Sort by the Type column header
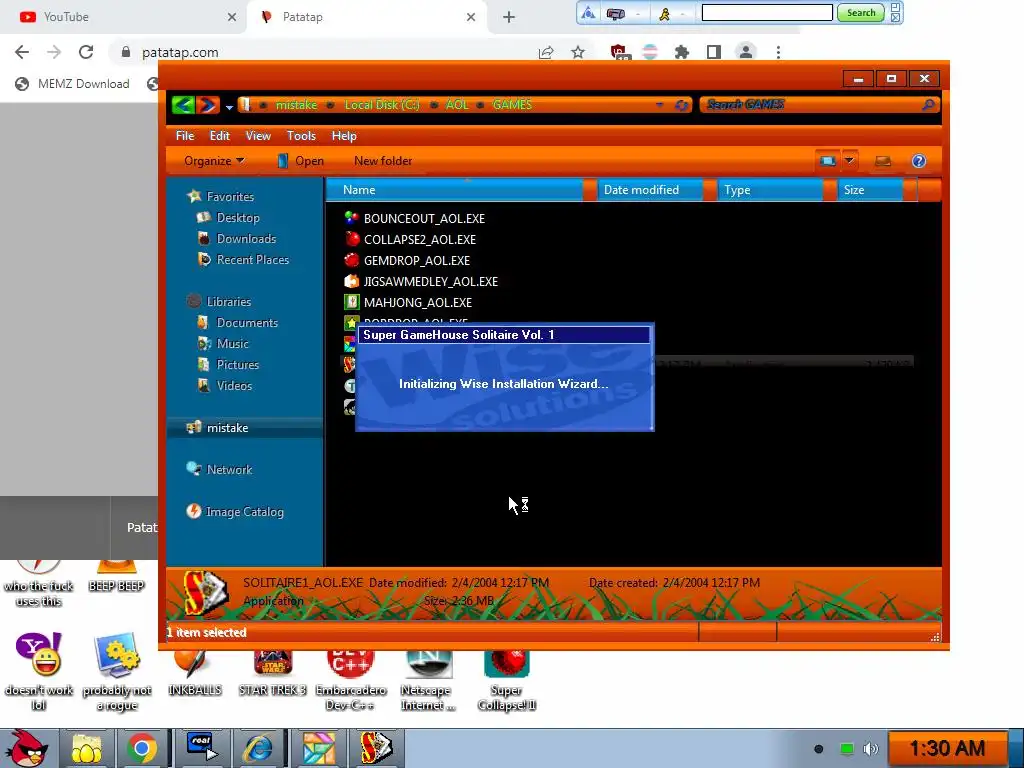 (770, 189)
